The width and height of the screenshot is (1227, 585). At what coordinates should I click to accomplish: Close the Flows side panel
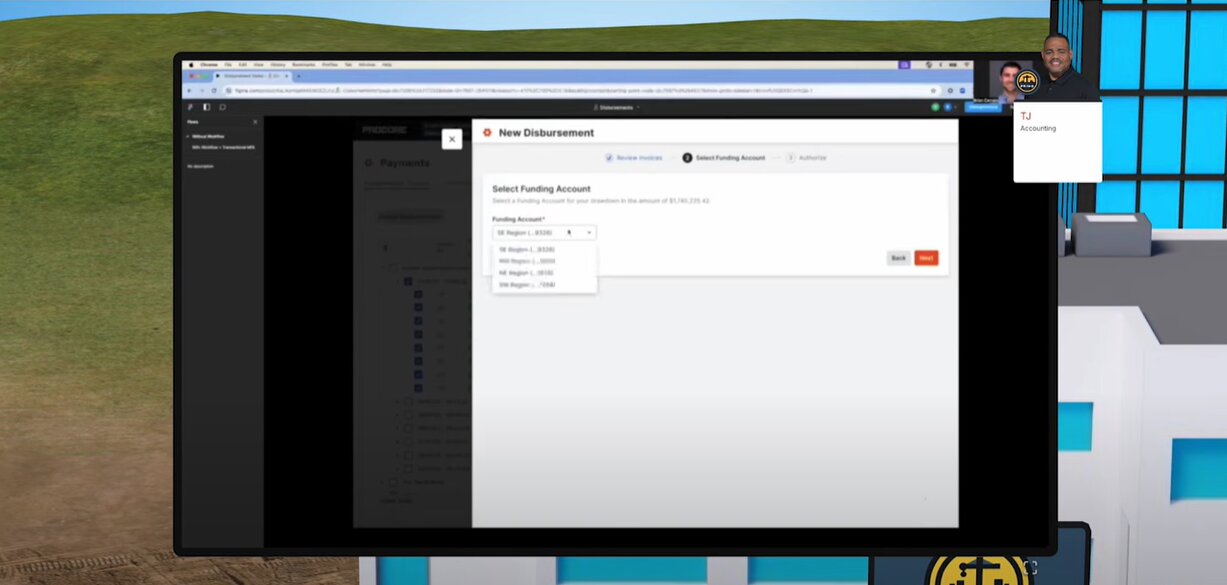pyautogui.click(x=255, y=122)
